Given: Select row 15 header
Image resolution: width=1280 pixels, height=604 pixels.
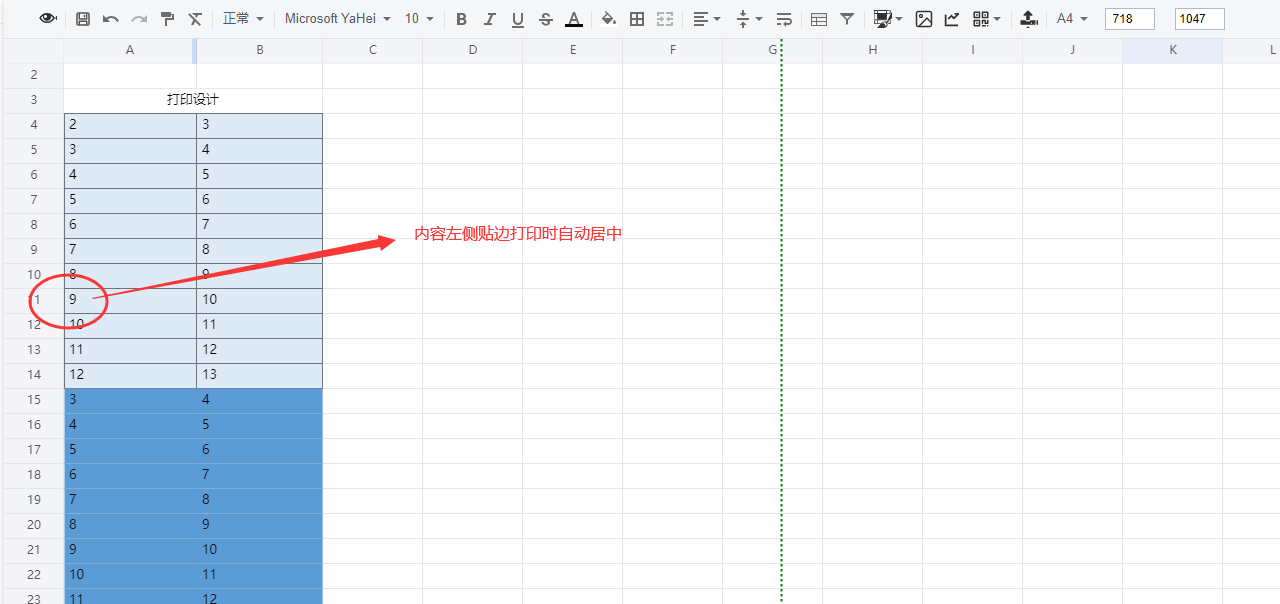Looking at the screenshot, I should (33, 400).
